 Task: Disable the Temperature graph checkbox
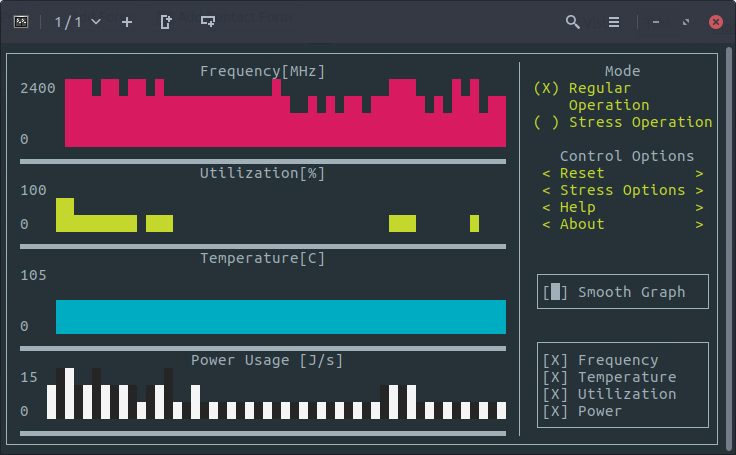pyautogui.click(x=555, y=377)
